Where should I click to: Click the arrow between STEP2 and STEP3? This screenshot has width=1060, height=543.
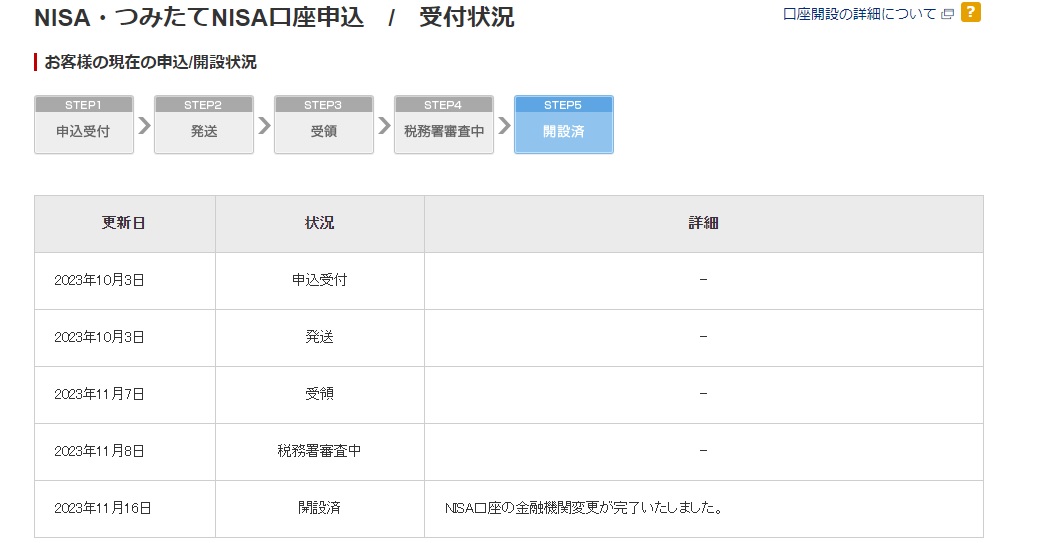pyautogui.click(x=264, y=125)
